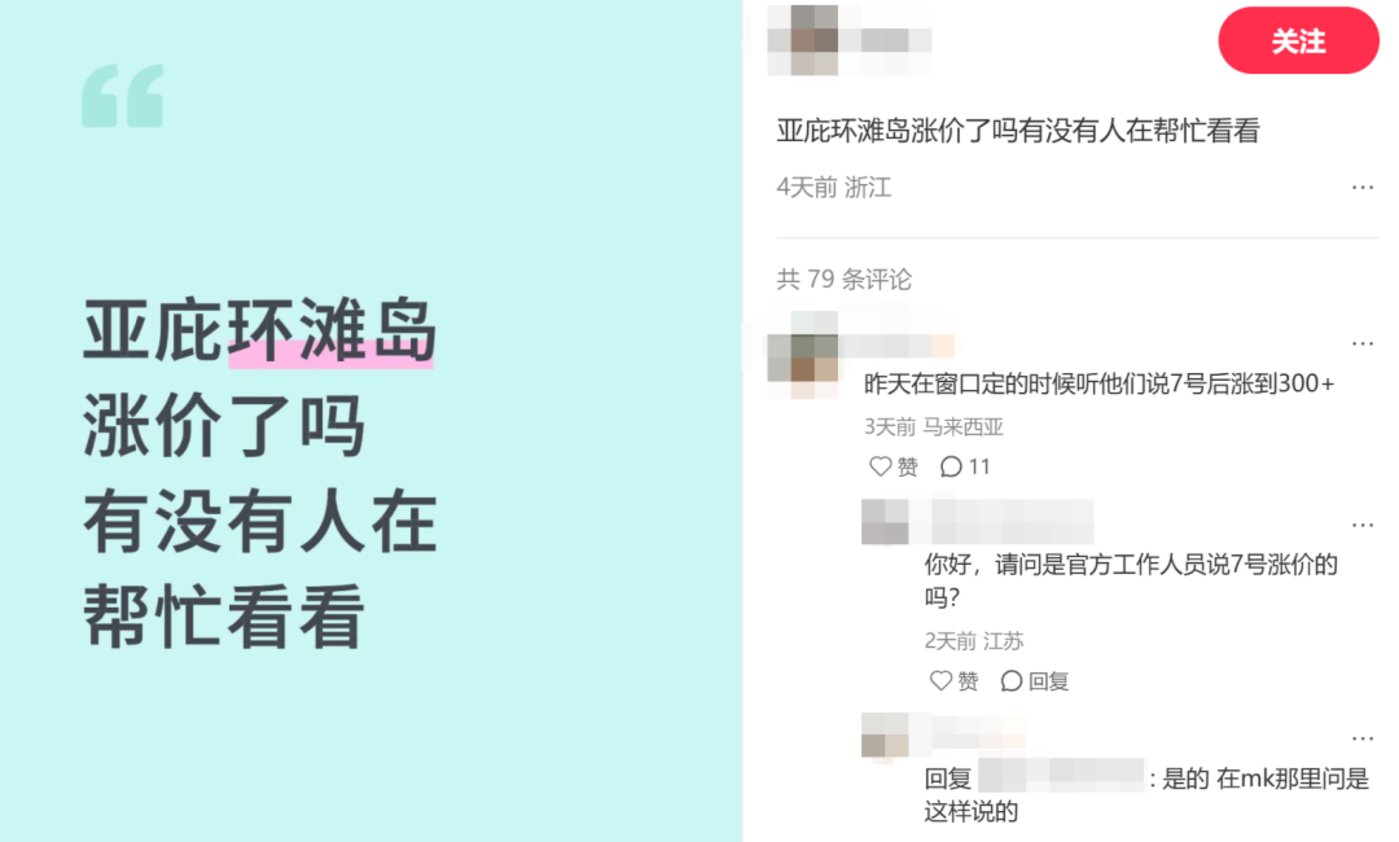Click the 共 79 条评论 header
The image size is (1399, 842).
pos(844,279)
